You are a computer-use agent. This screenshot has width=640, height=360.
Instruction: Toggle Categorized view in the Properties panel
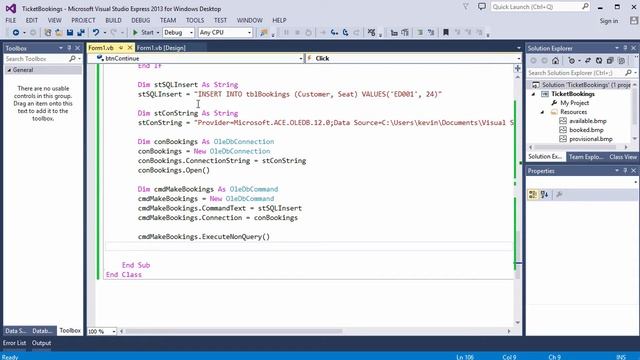[533, 195]
